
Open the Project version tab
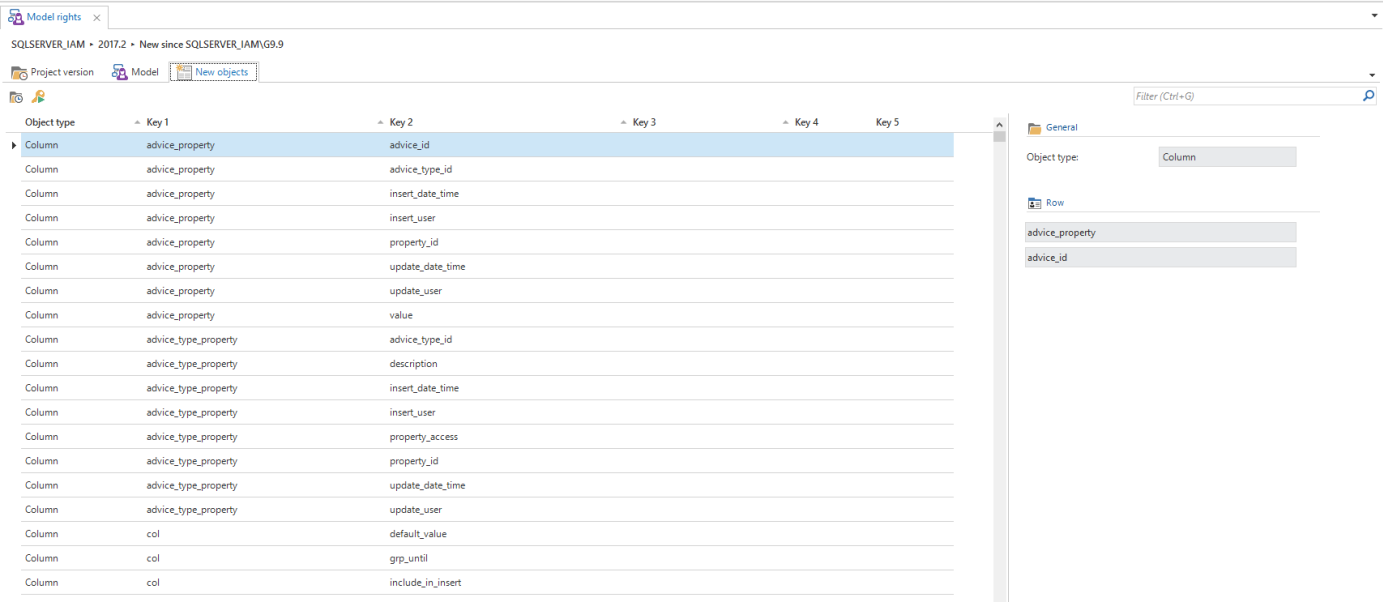click(53, 72)
